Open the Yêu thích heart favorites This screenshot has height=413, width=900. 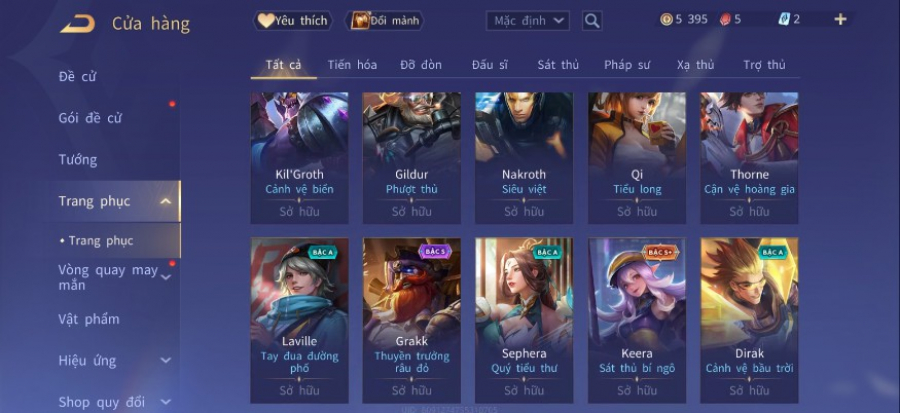293,21
